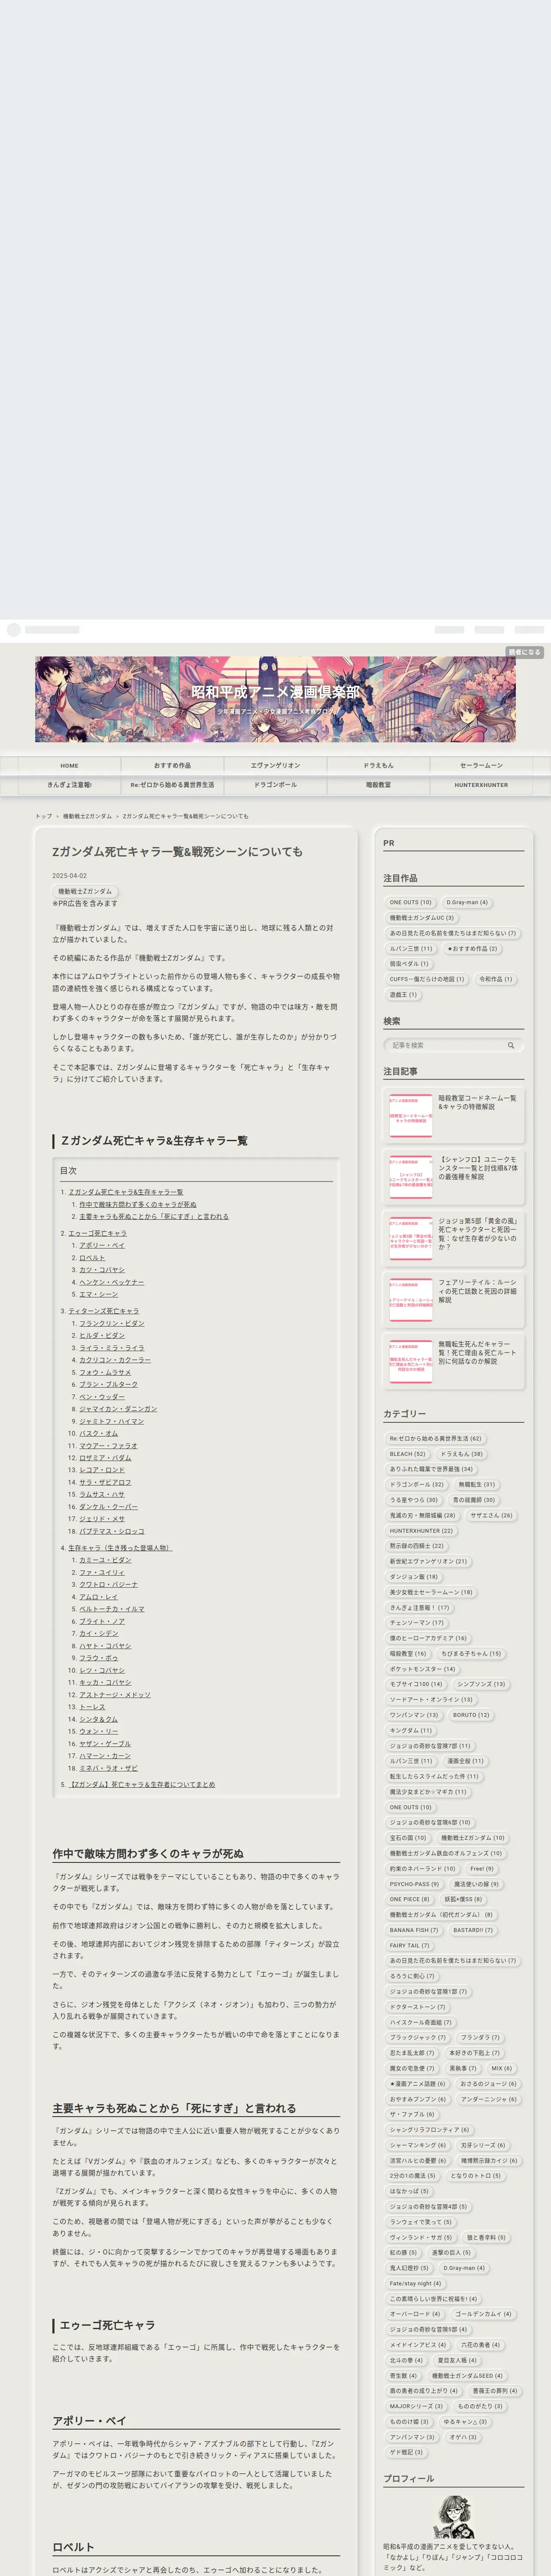551x2576 pixels.
Task: Open シャーマンキング (6) category
Action: [418, 2144]
